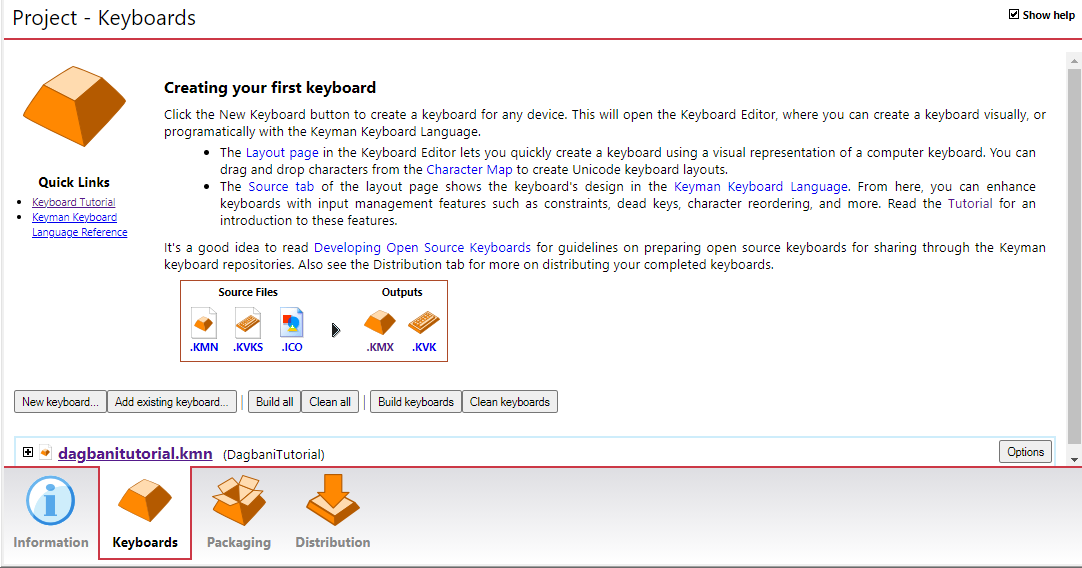Click the .KVK file extension label
Viewport: 1082px width, 568px height.
424,347
